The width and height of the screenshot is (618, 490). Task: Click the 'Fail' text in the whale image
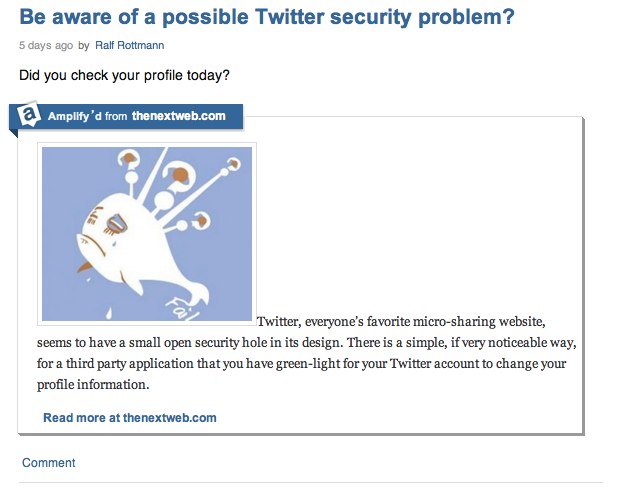click(182, 309)
